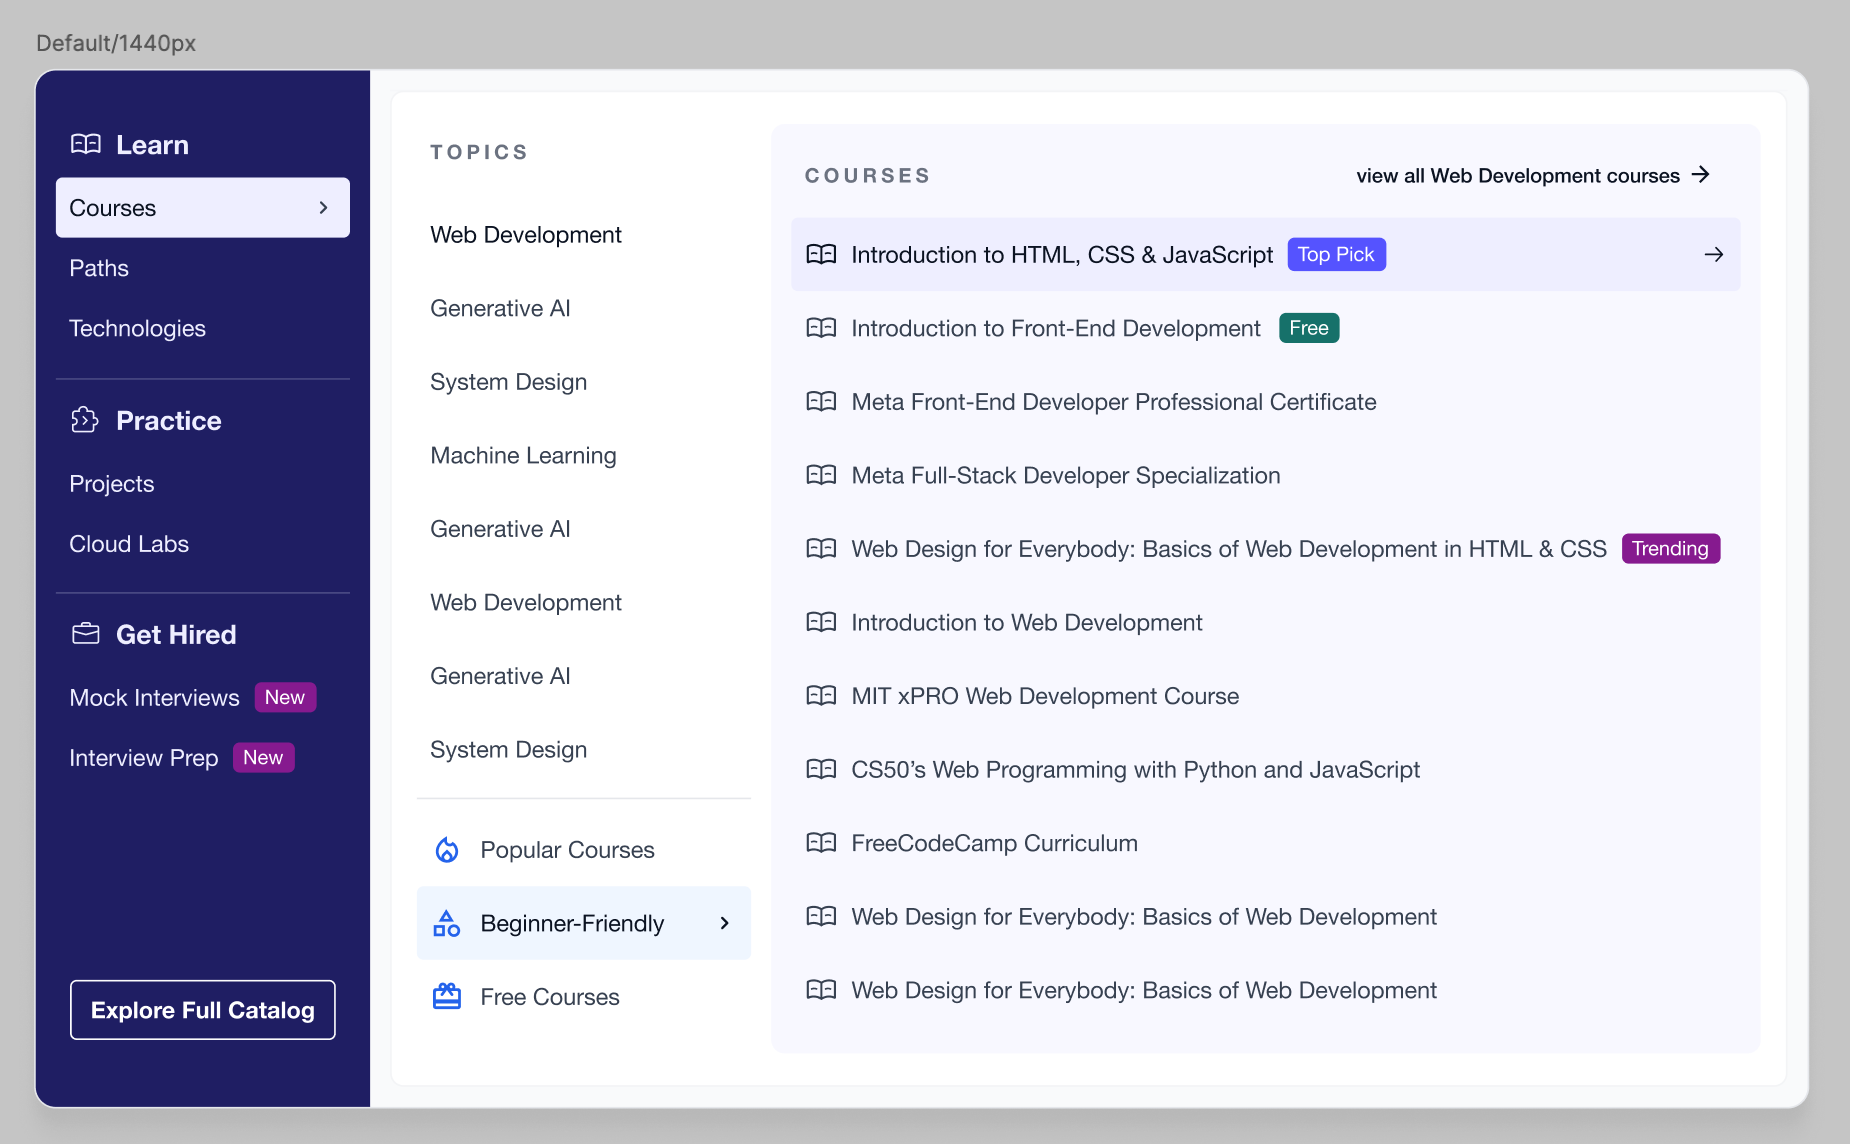Select the Machine Learning topic

pyautogui.click(x=523, y=456)
